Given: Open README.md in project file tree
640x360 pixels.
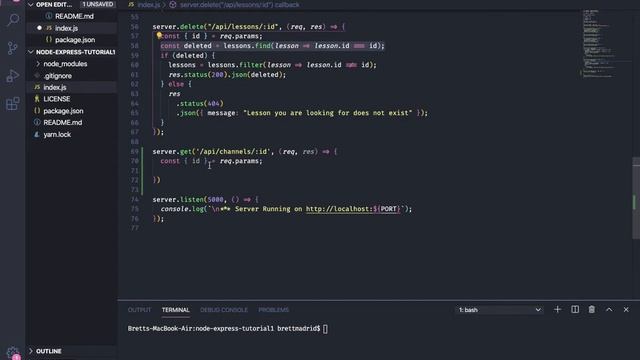Looking at the screenshot, I should (x=62, y=122).
